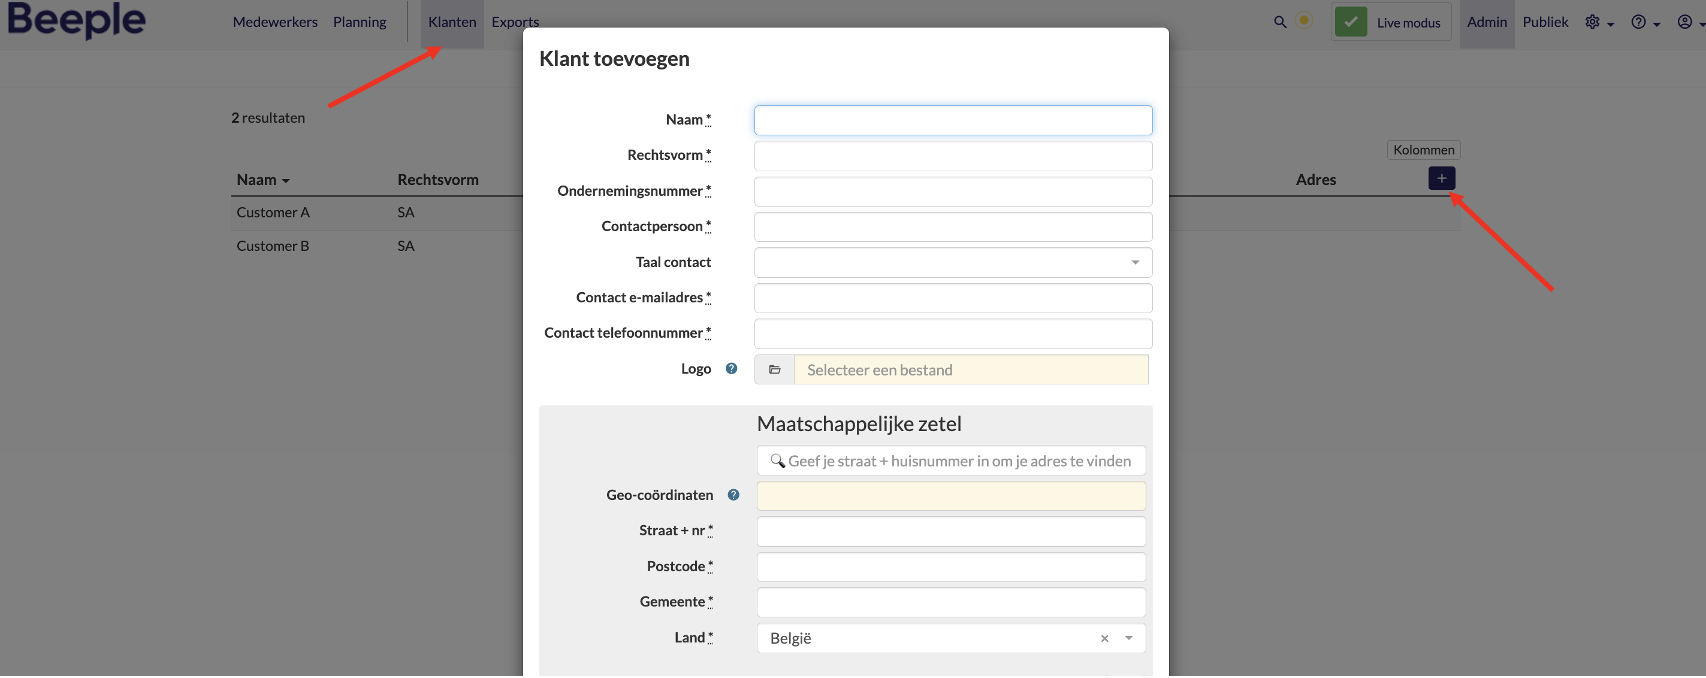The image size is (1706, 678).
Task: Click the Selecteer een bestand field
Action: [971, 370]
